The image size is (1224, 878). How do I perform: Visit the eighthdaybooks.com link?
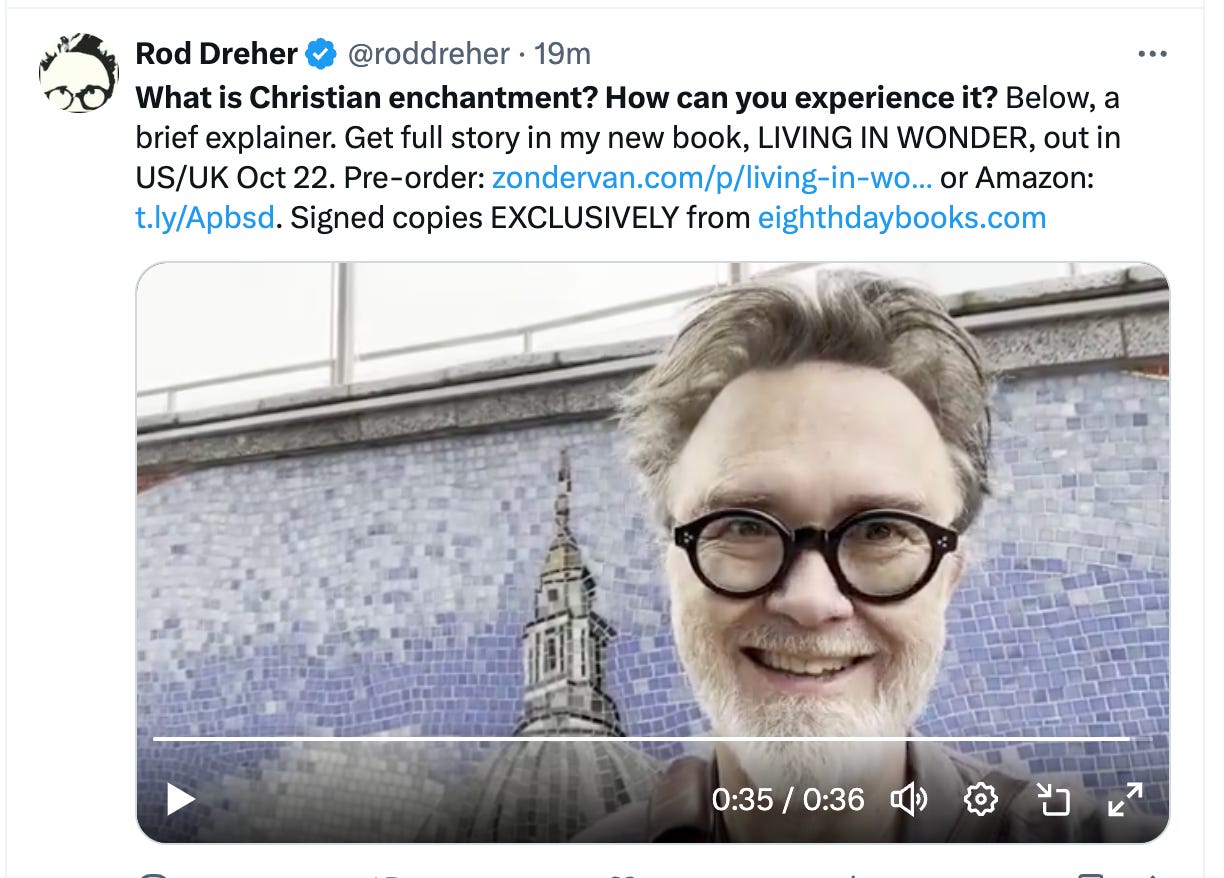[x=902, y=217]
